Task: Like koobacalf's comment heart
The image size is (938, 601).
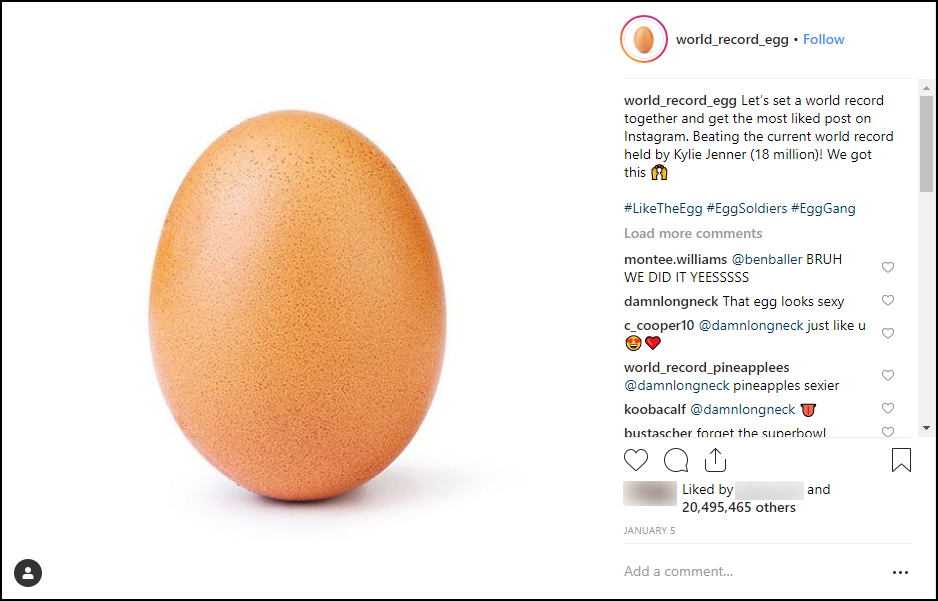Action: (888, 408)
